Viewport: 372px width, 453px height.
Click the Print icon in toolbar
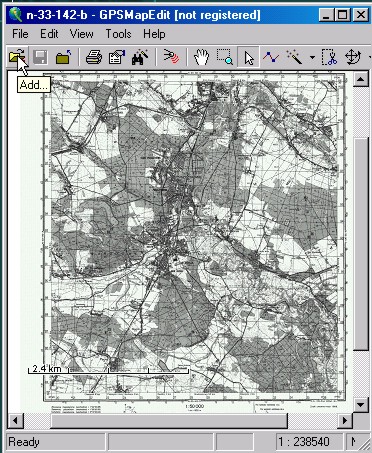coord(94,57)
